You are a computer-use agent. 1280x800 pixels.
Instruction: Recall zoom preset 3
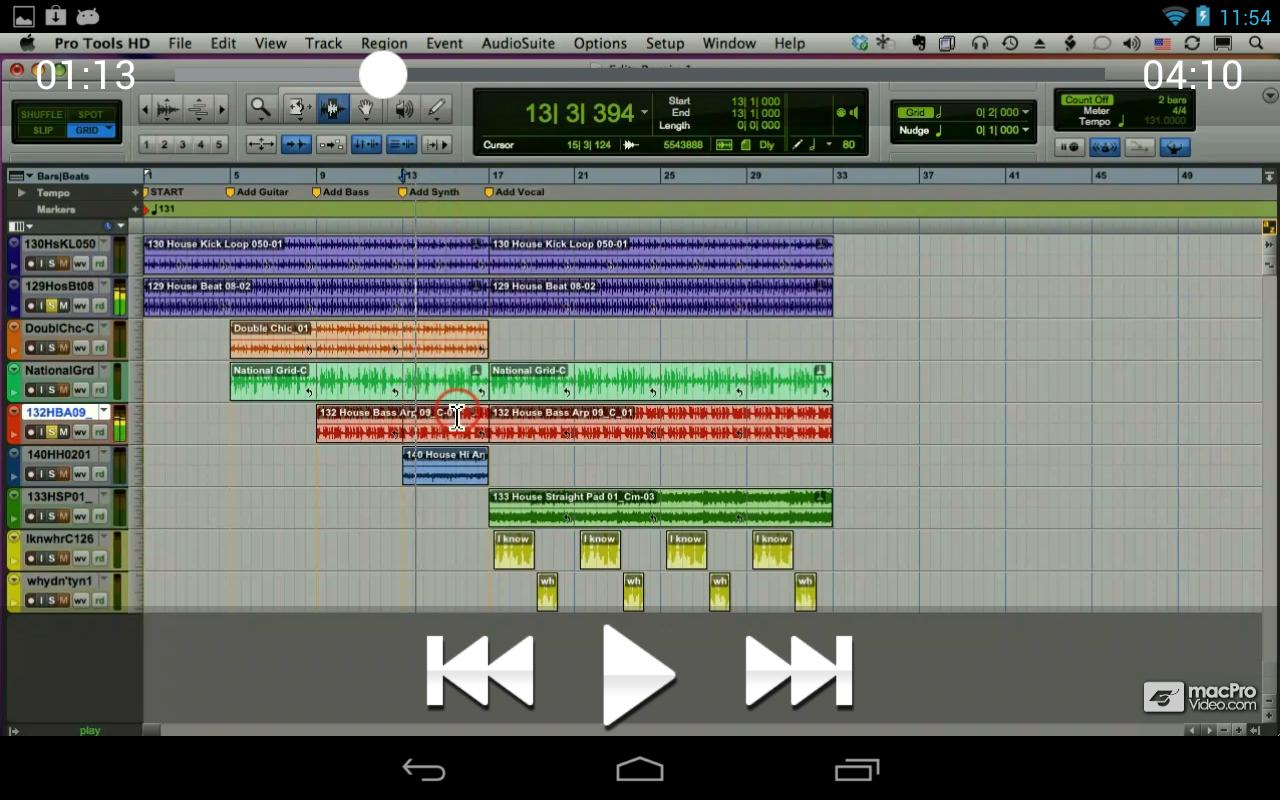pos(183,145)
